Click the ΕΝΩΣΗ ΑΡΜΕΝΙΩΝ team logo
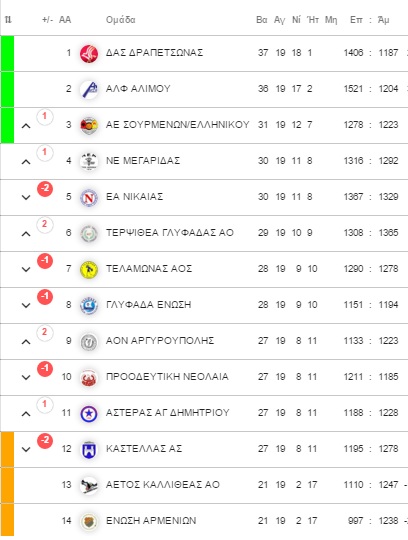This screenshot has width=408, height=540. point(89,521)
